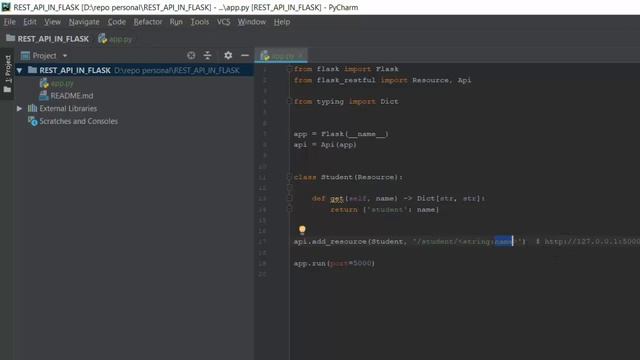Click the yellow lightbulb quick-fix icon
The width and height of the screenshot is (640, 360).
(x=302, y=230)
